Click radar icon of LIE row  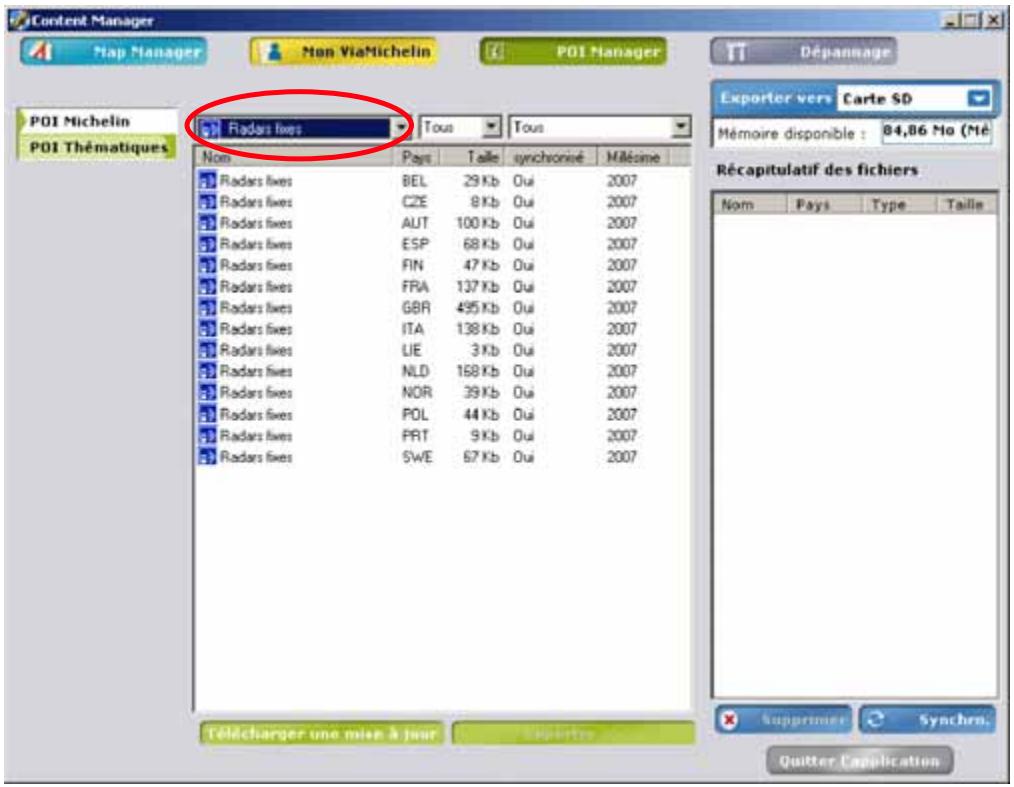(208, 350)
